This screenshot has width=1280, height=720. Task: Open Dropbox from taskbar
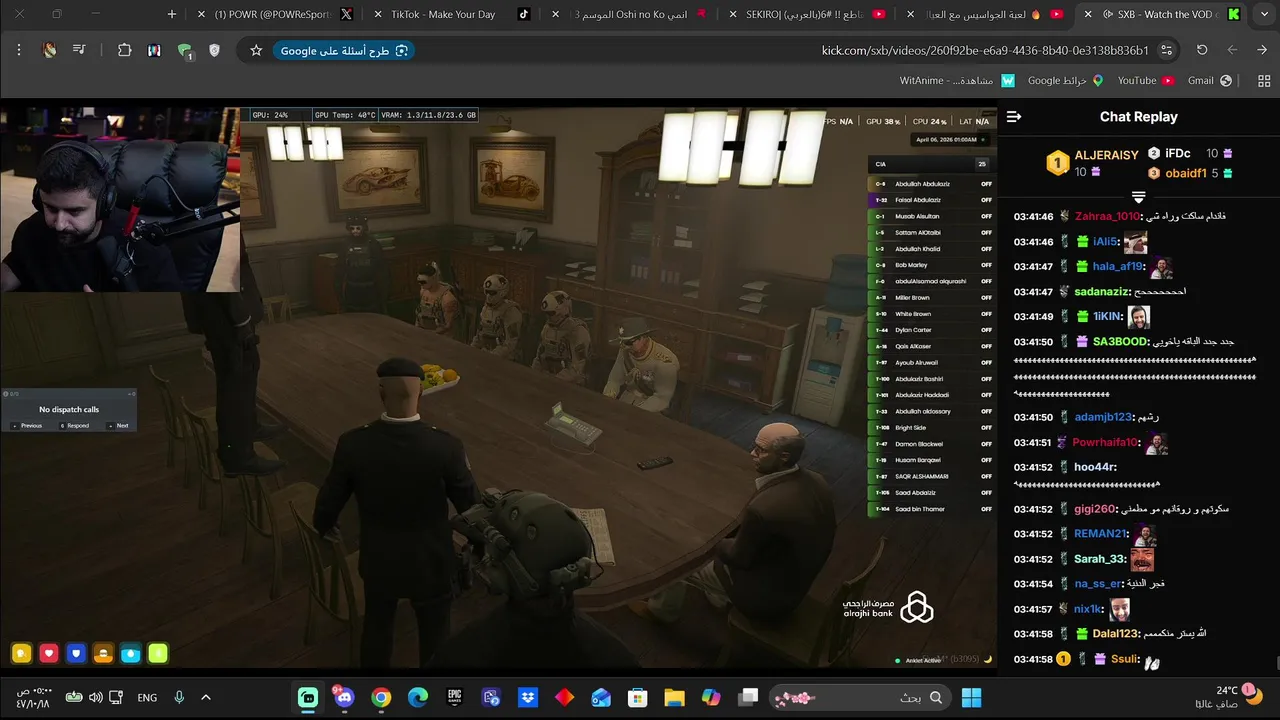click(528, 697)
